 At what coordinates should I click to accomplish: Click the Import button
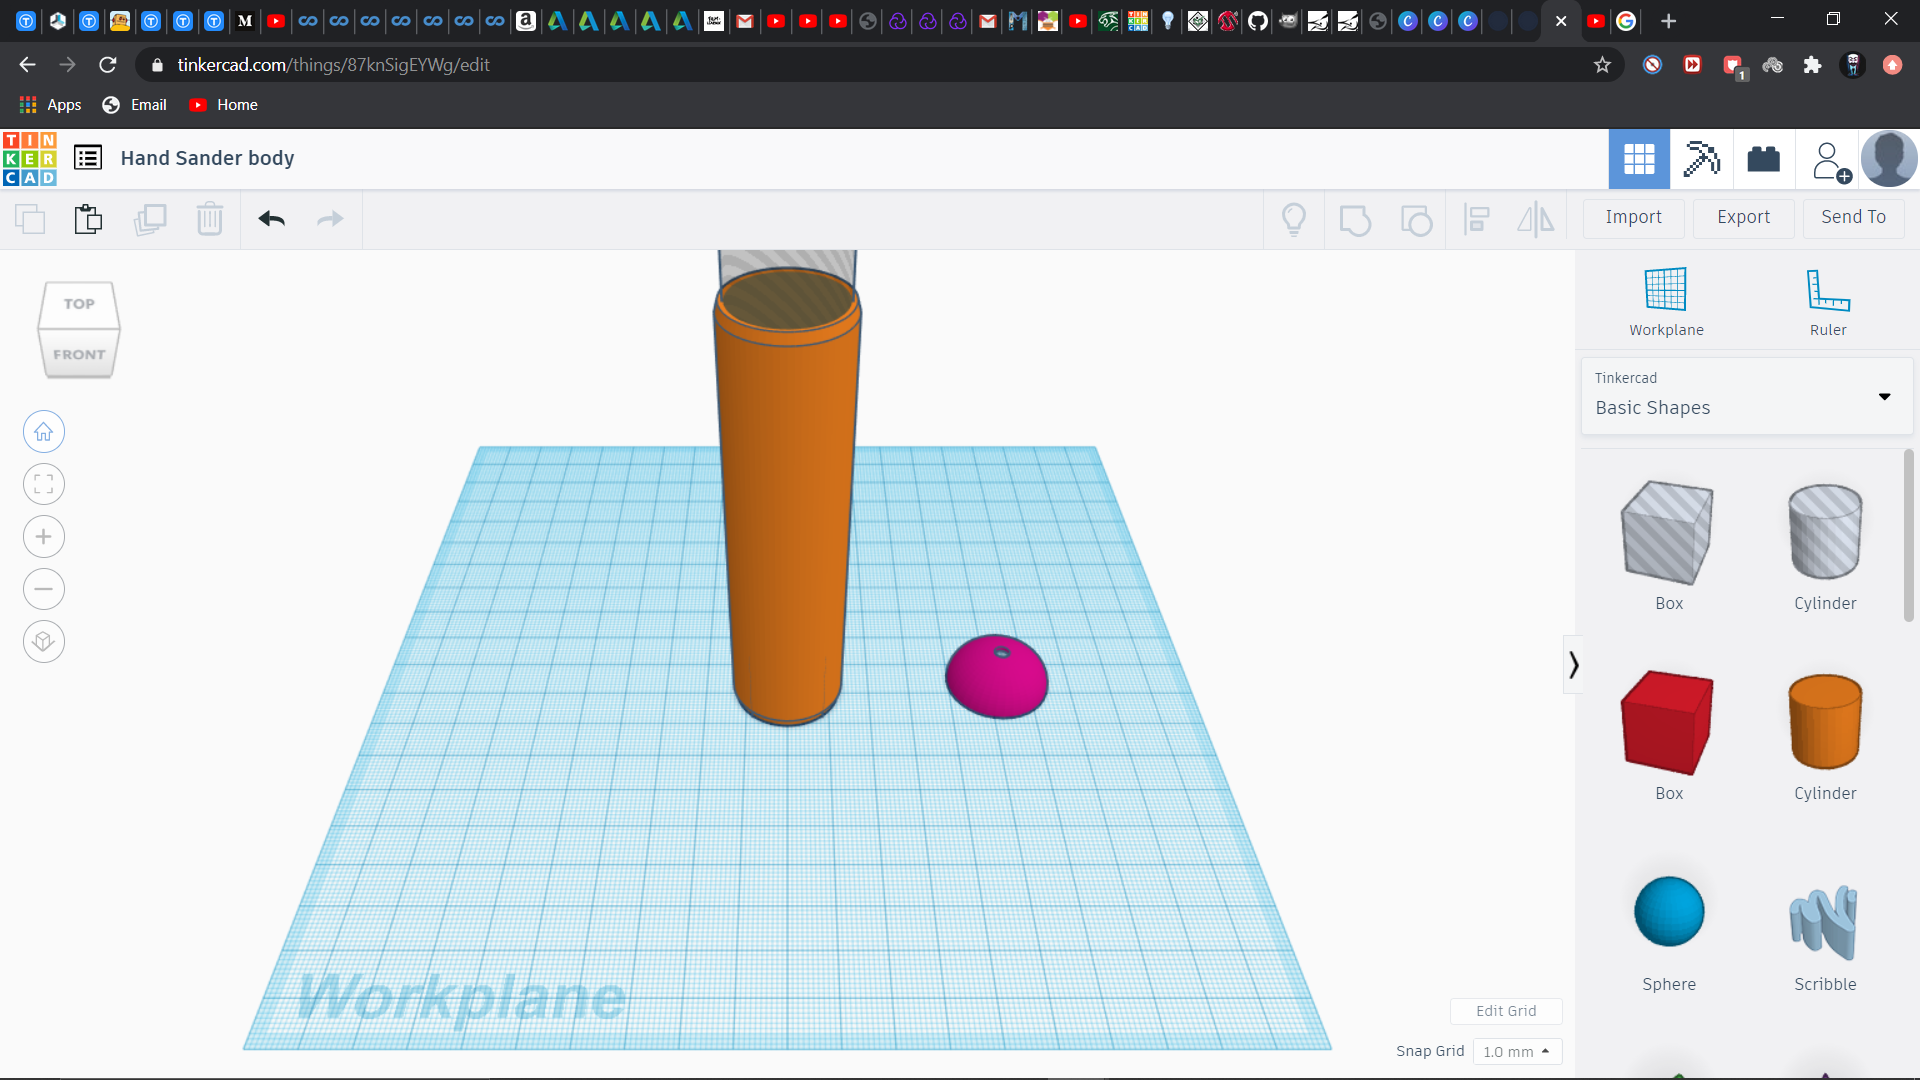pyautogui.click(x=1633, y=217)
